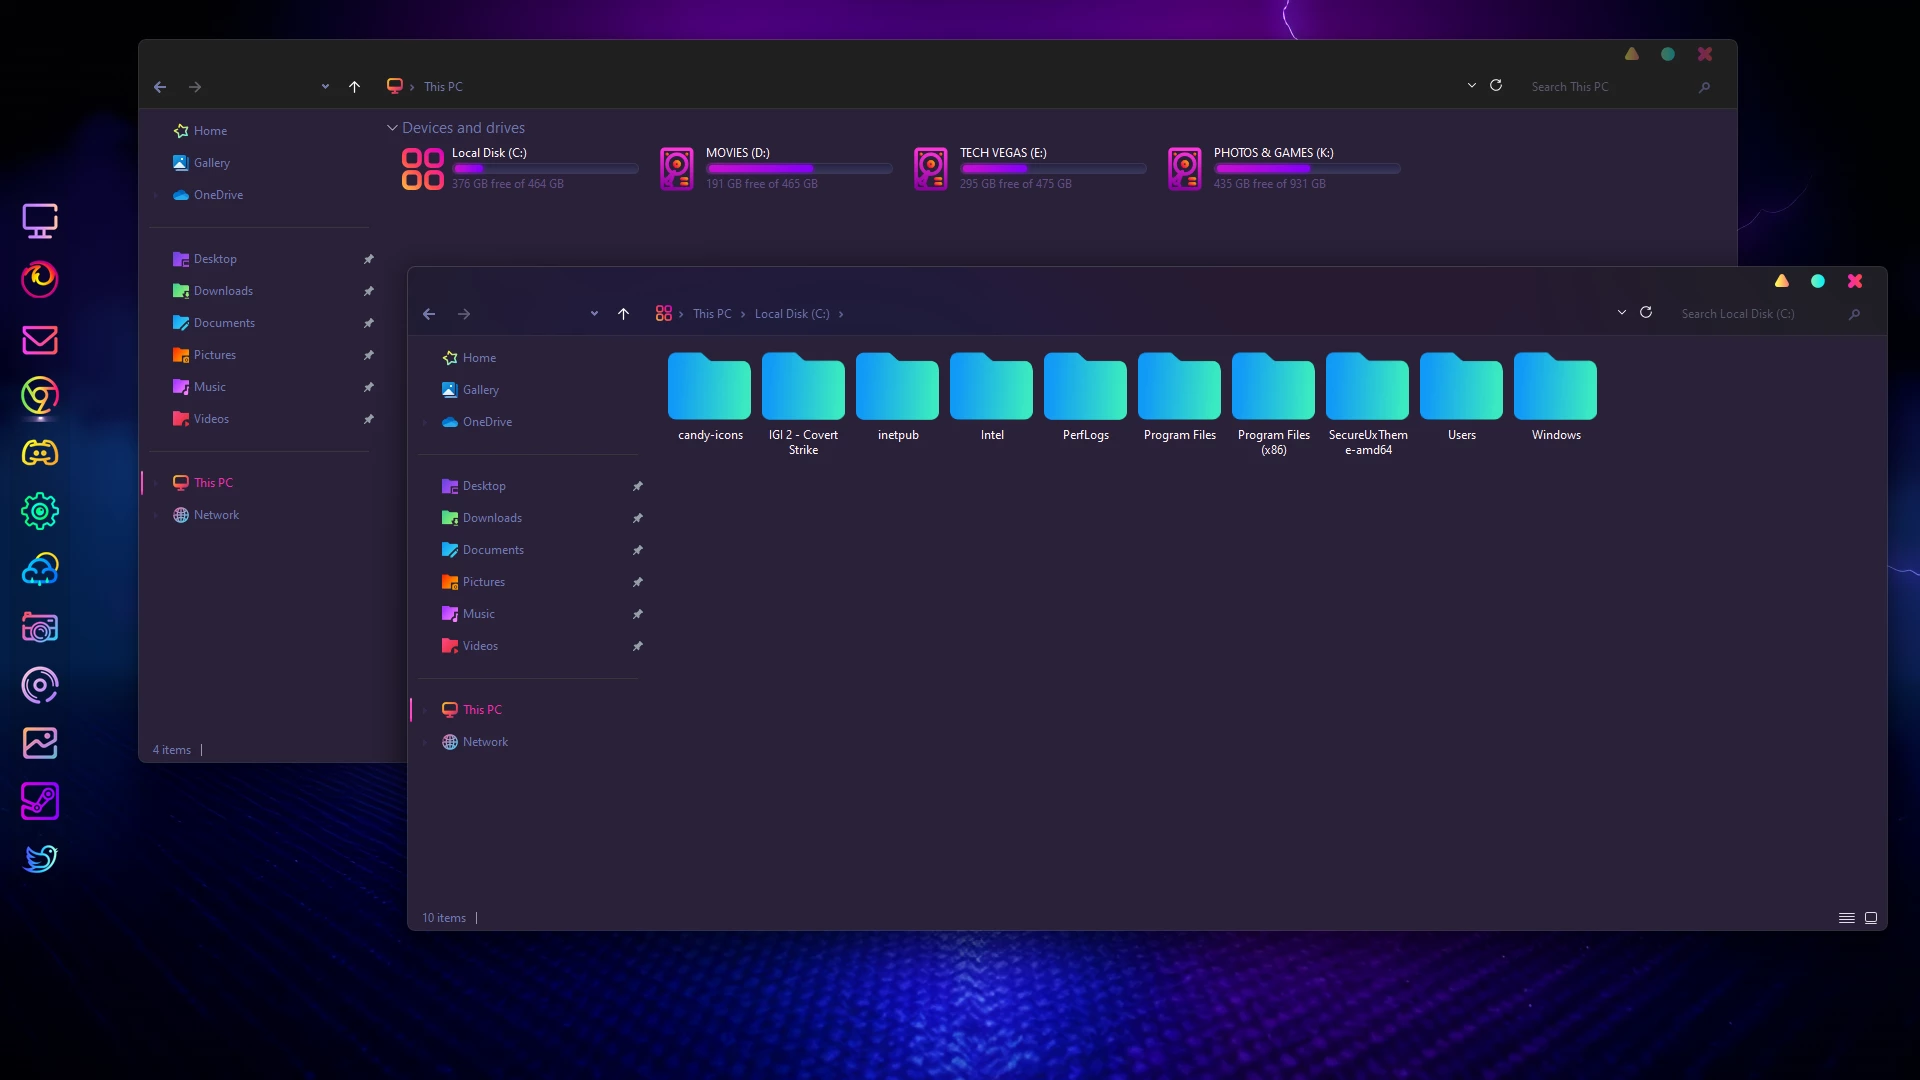Go up one level in the Local Disk window
Screen dimensions: 1920x1080
coord(623,314)
